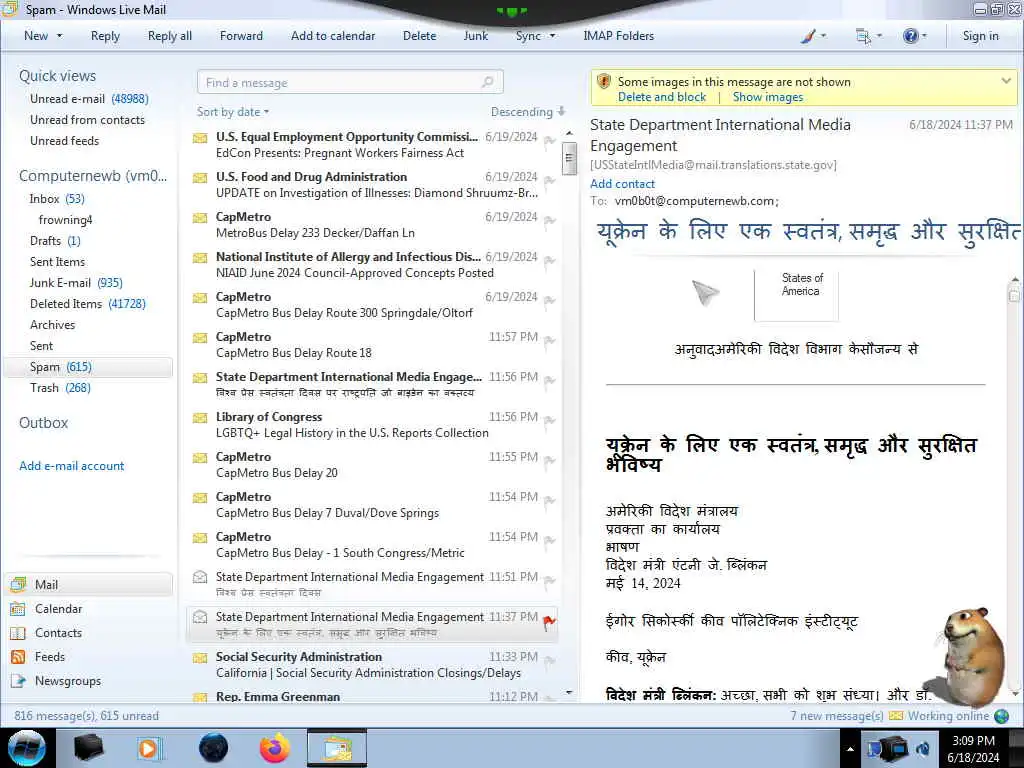The width and height of the screenshot is (1024, 768).
Task: Click the Descending sort arrow icon
Action: [x=562, y=112]
